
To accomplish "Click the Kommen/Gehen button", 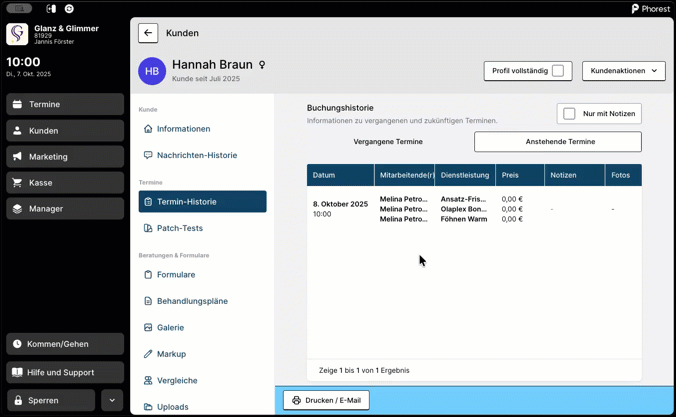I will (65, 344).
